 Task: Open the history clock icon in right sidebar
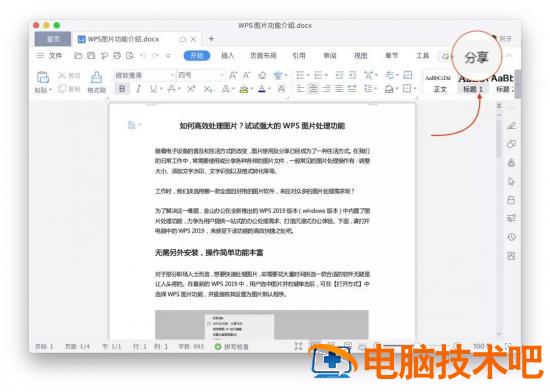click(511, 237)
